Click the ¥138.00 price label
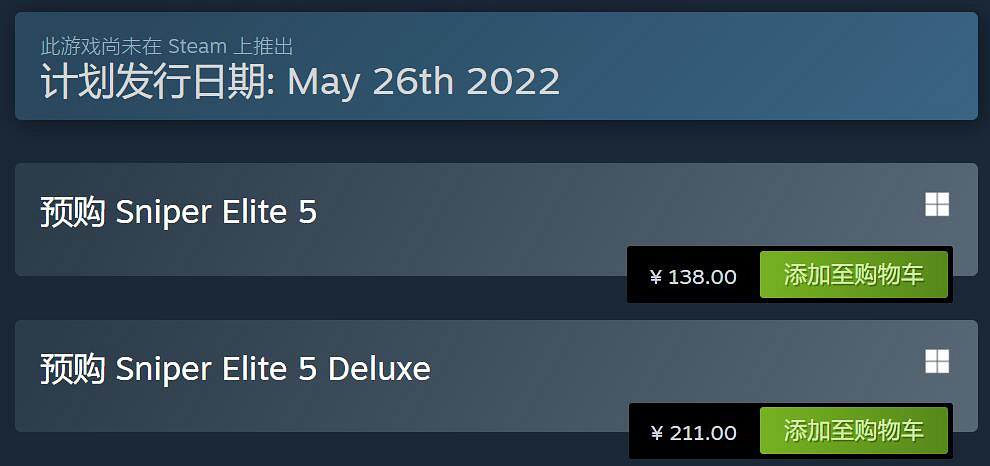 pyautogui.click(x=693, y=276)
